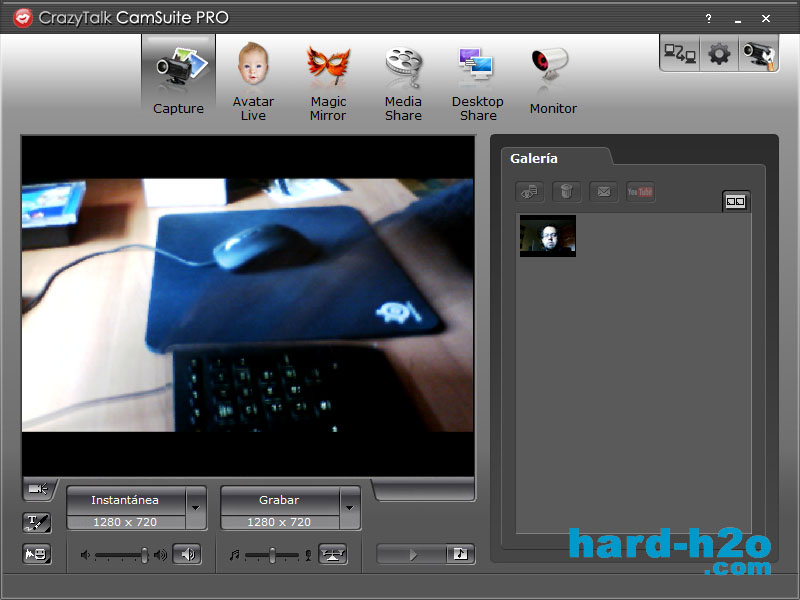Open Desktop Share mode

point(478,82)
